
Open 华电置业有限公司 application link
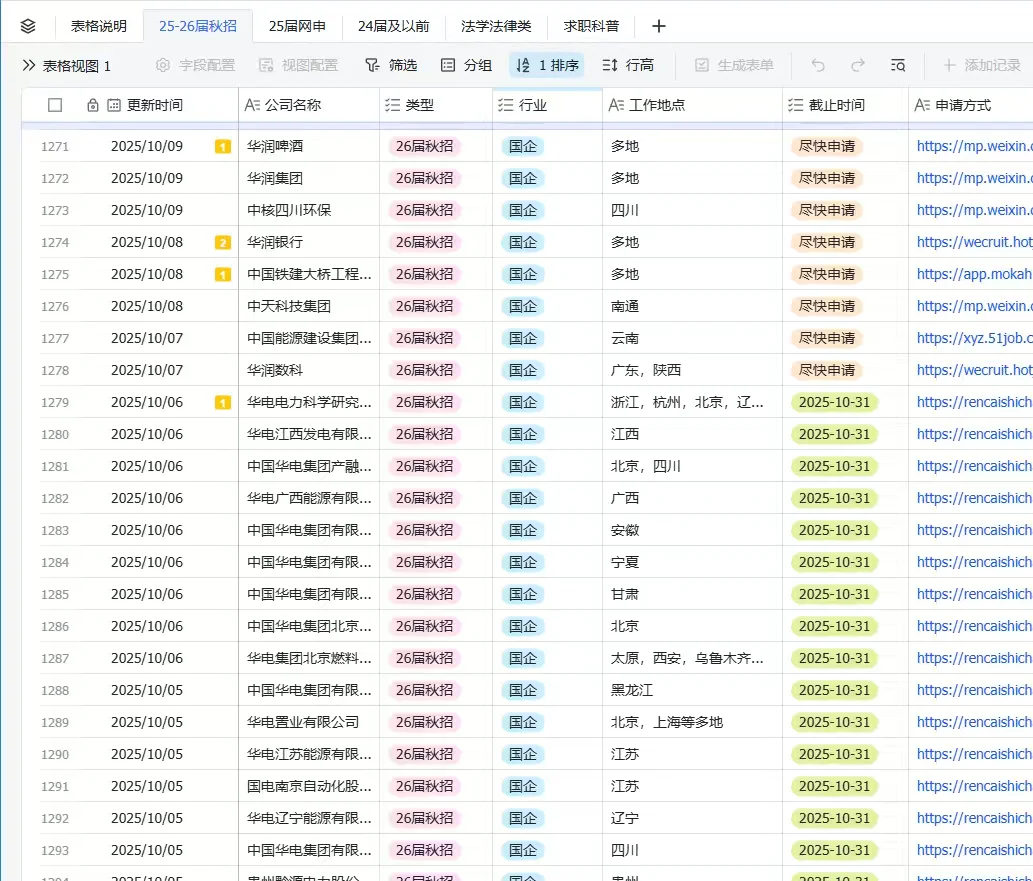974,722
